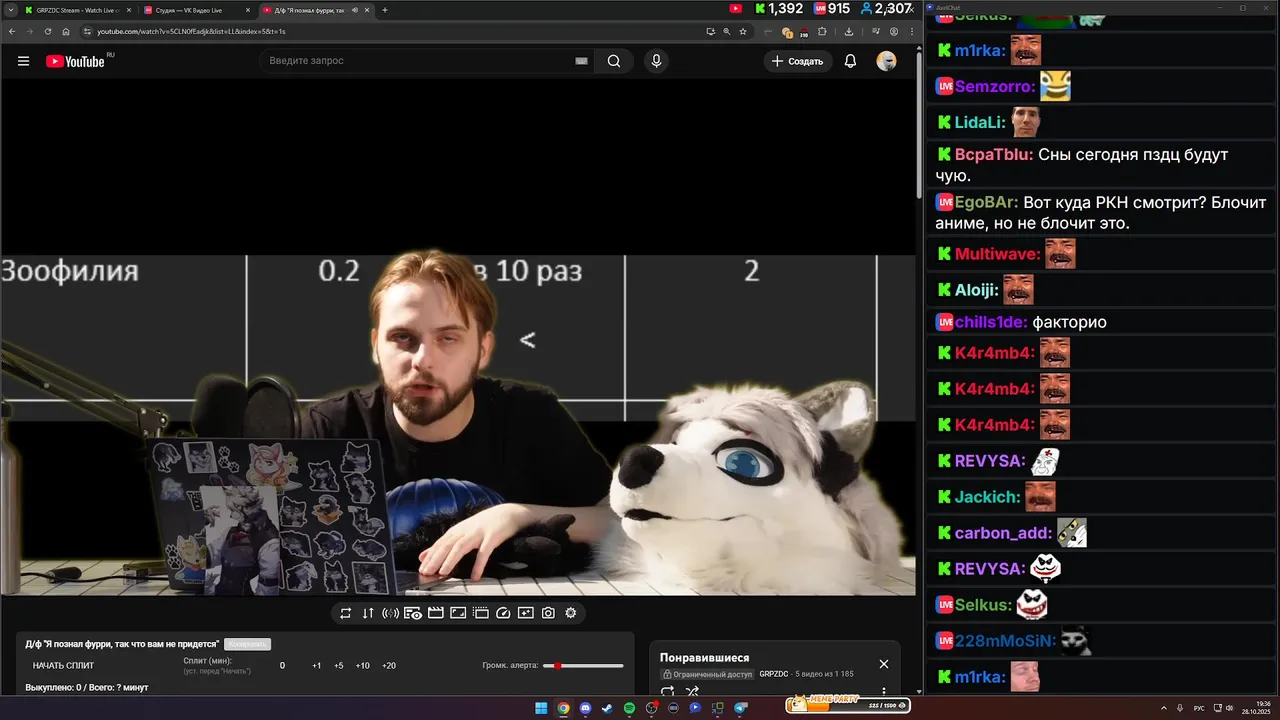
Task: Open the on-screen keyboard in search box
Action: (x=581, y=61)
